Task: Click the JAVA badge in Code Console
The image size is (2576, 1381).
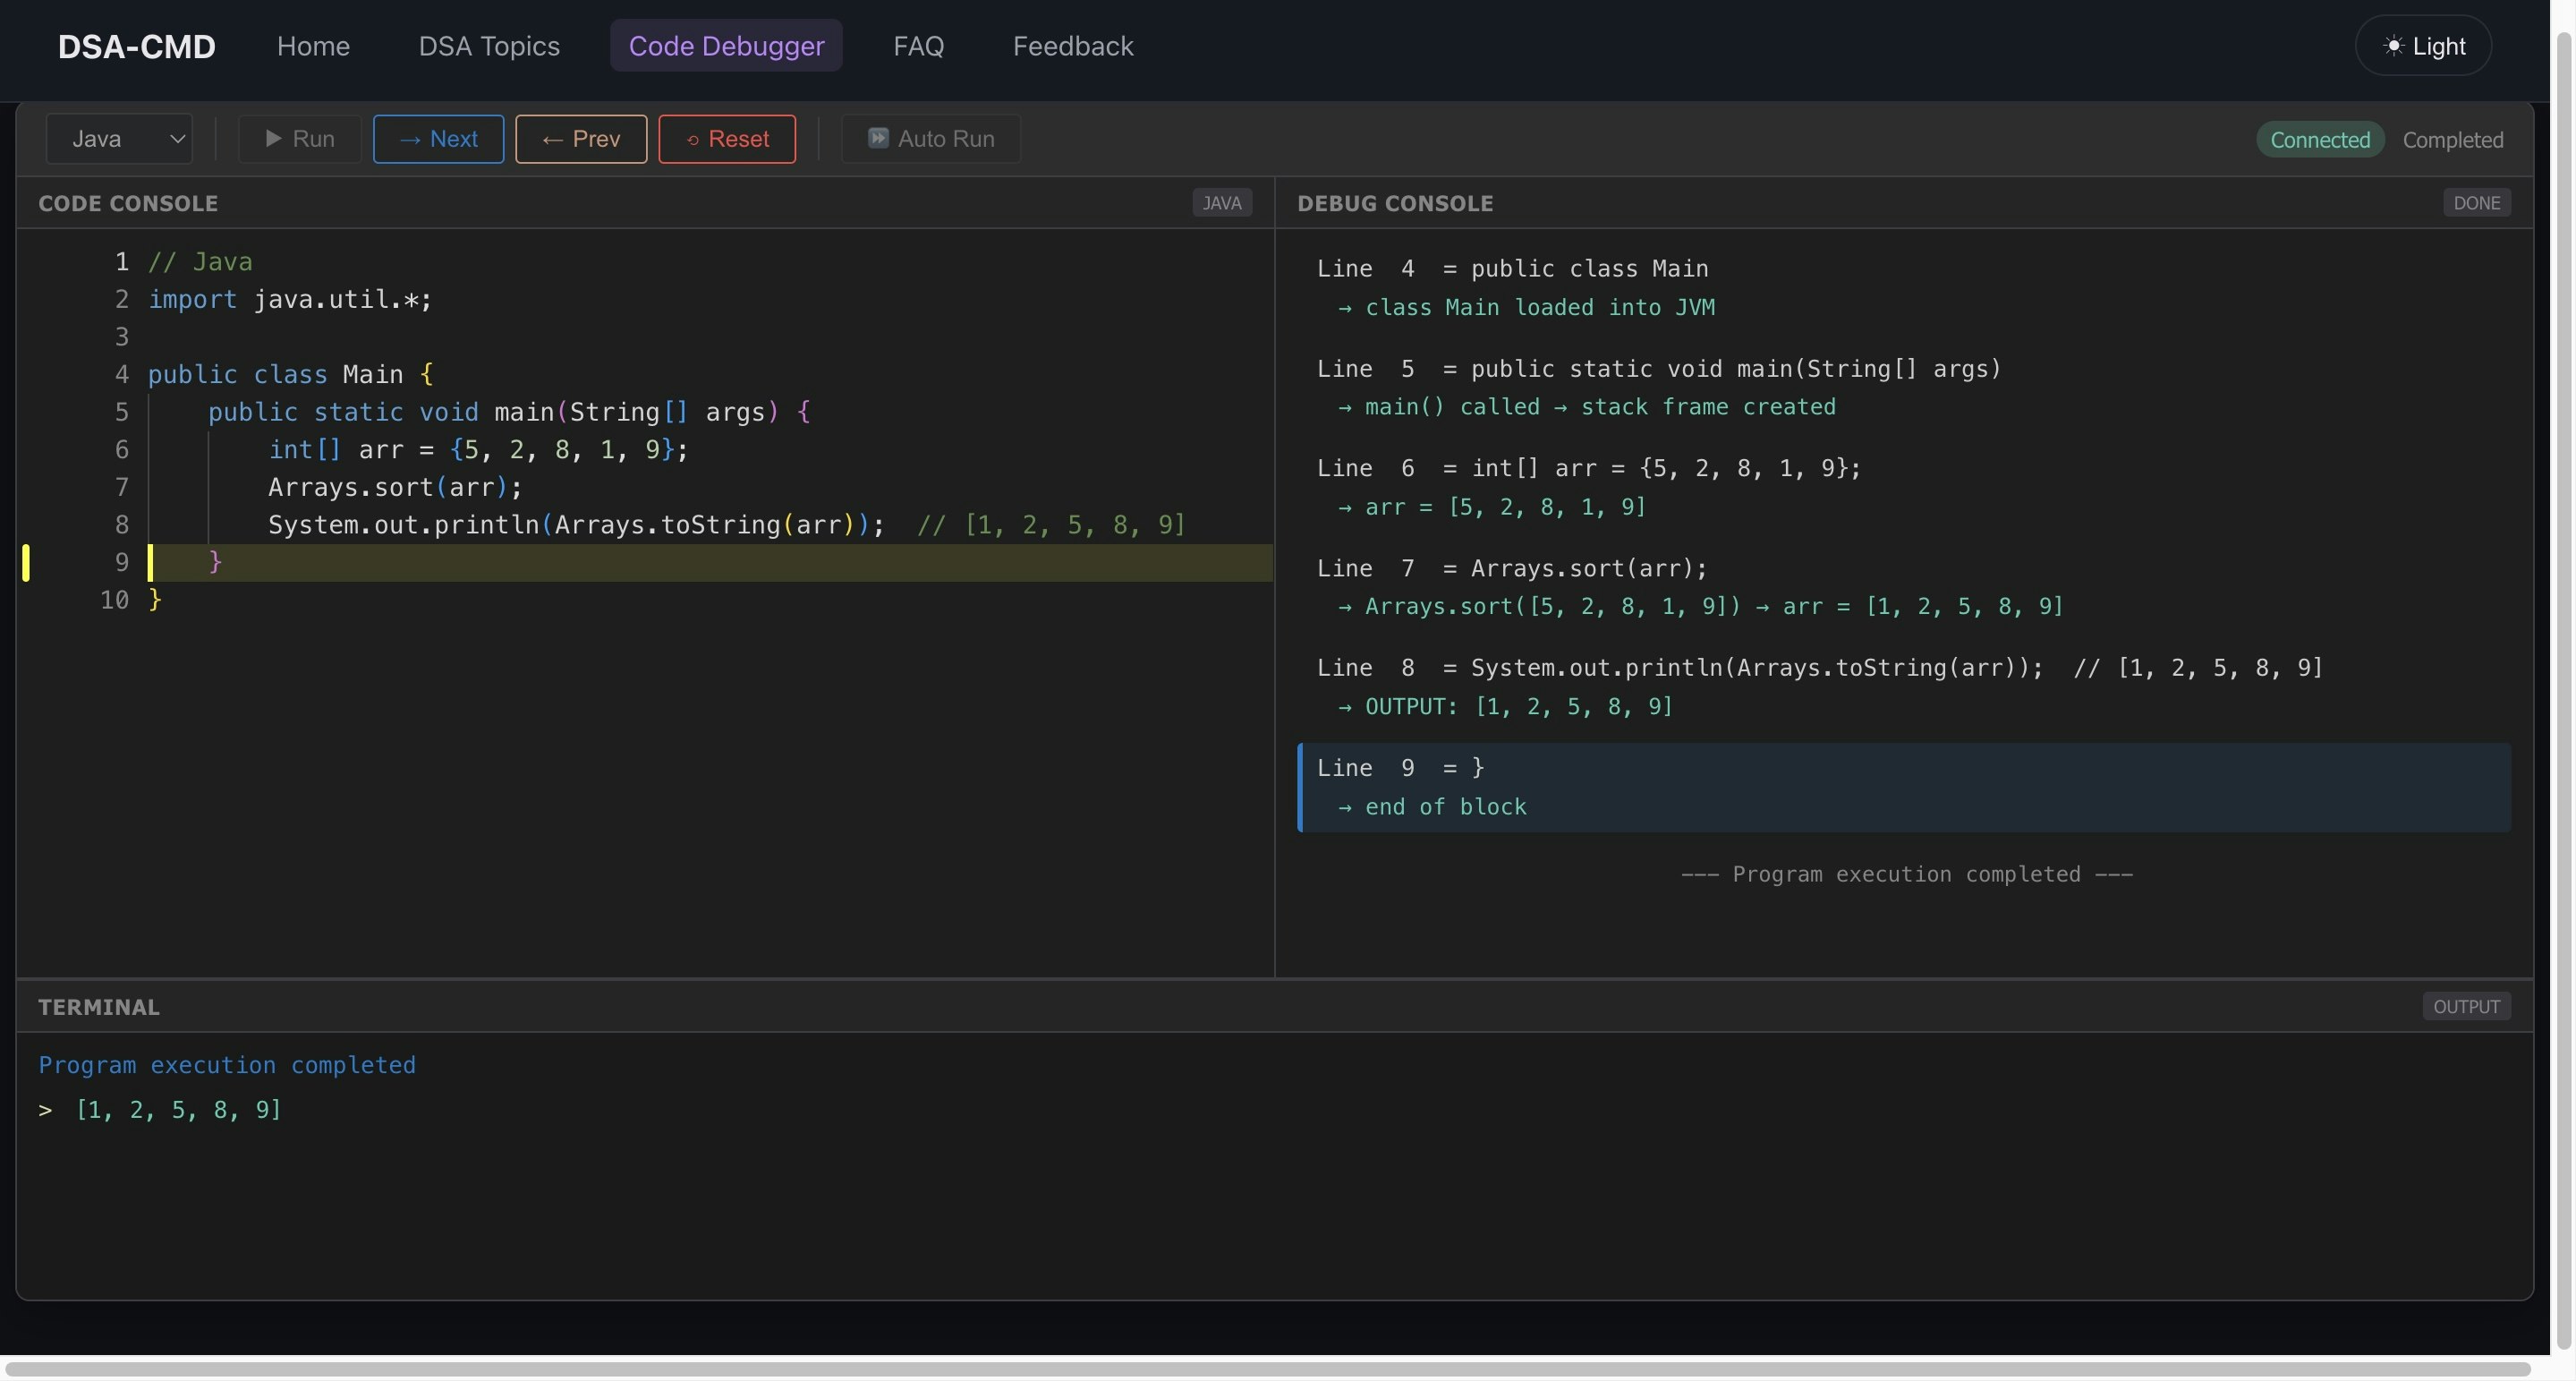Action: click(1222, 203)
